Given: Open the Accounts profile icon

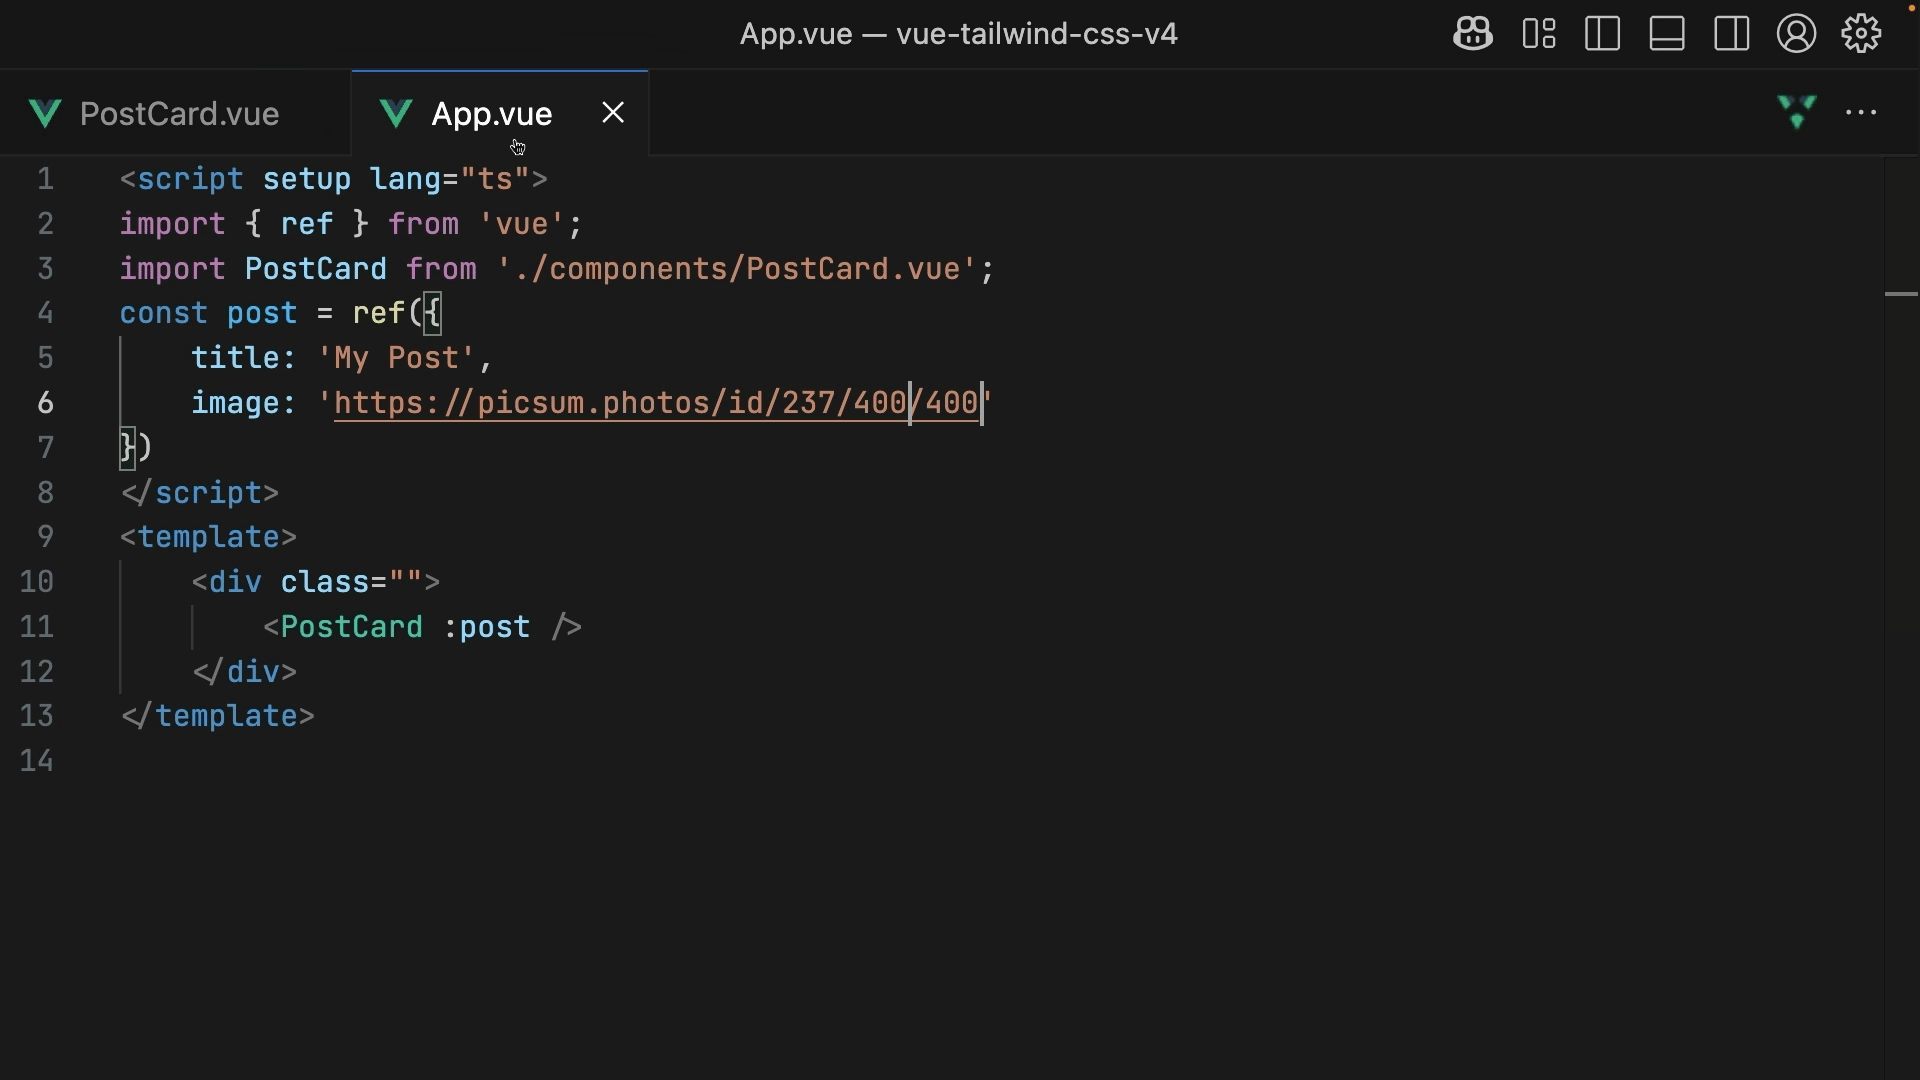Looking at the screenshot, I should click(x=1796, y=34).
